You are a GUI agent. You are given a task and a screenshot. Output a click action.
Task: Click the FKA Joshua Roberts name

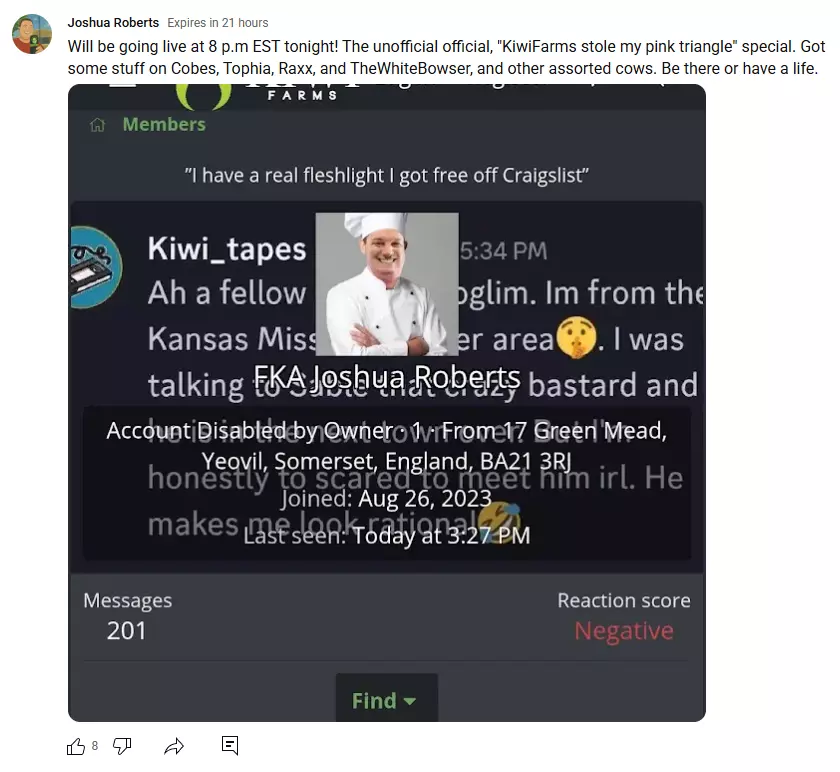[387, 377]
